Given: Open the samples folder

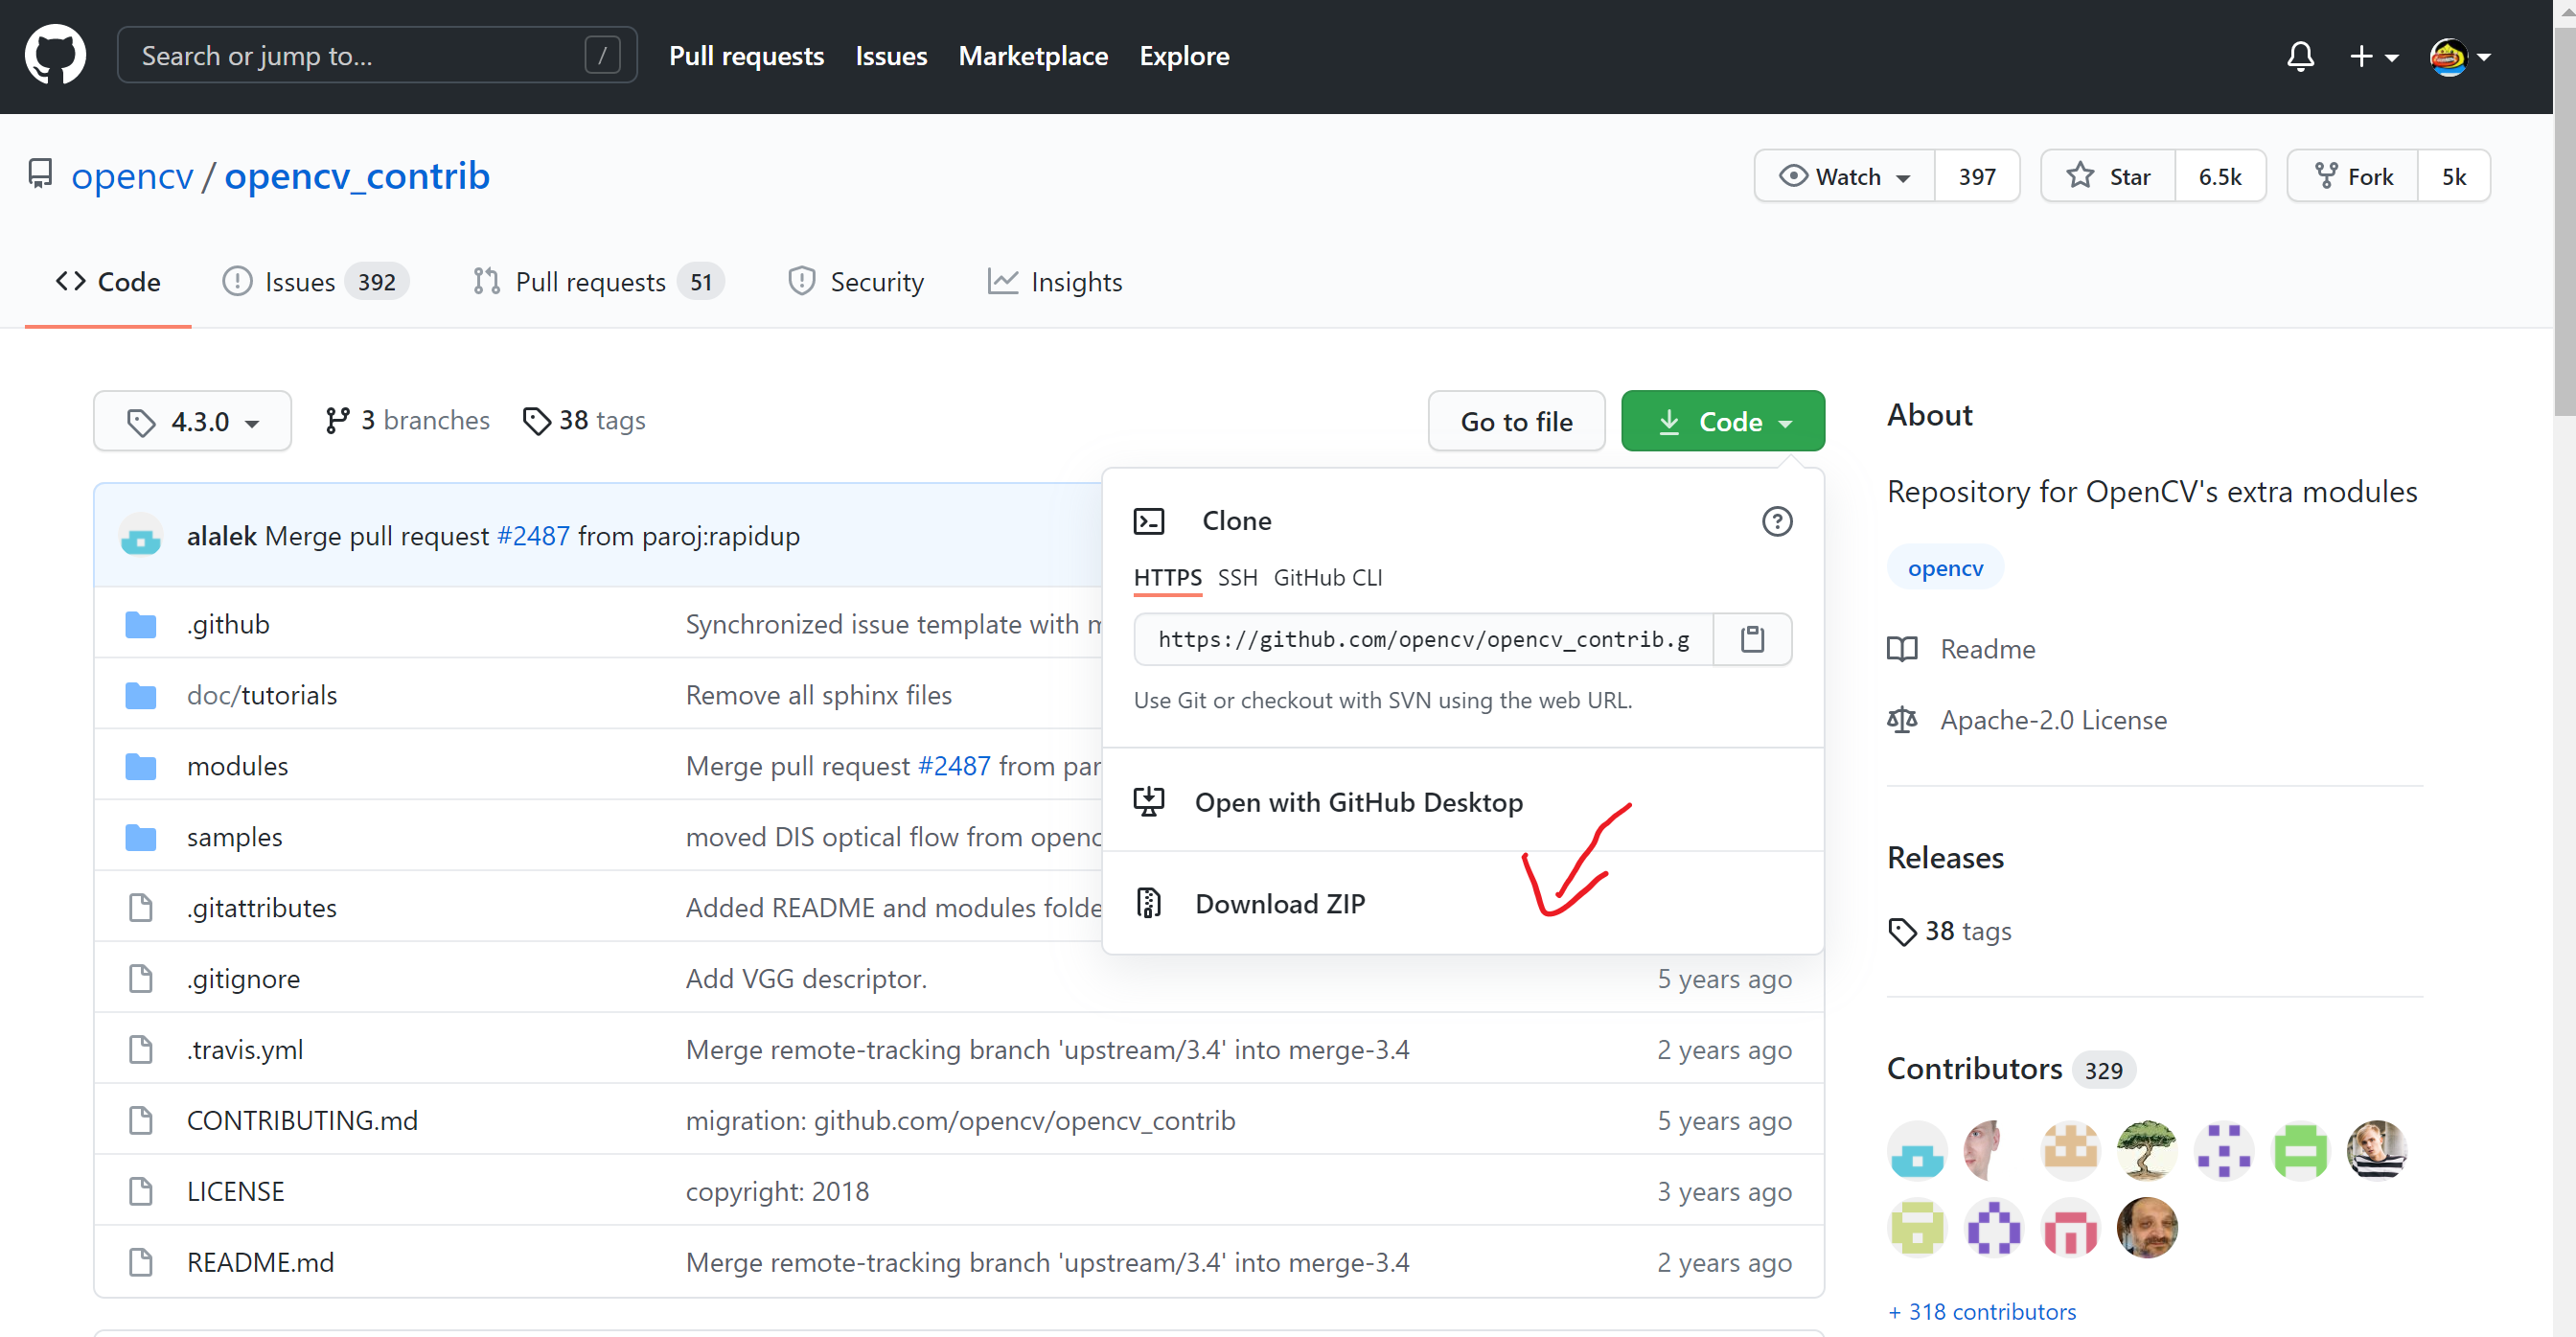Looking at the screenshot, I should pyautogui.click(x=234, y=838).
